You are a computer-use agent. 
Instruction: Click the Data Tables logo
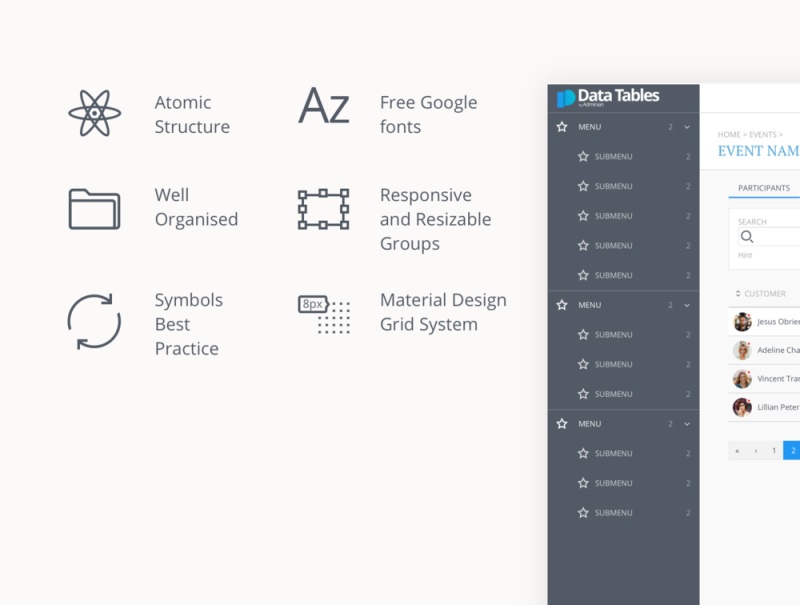pos(608,97)
